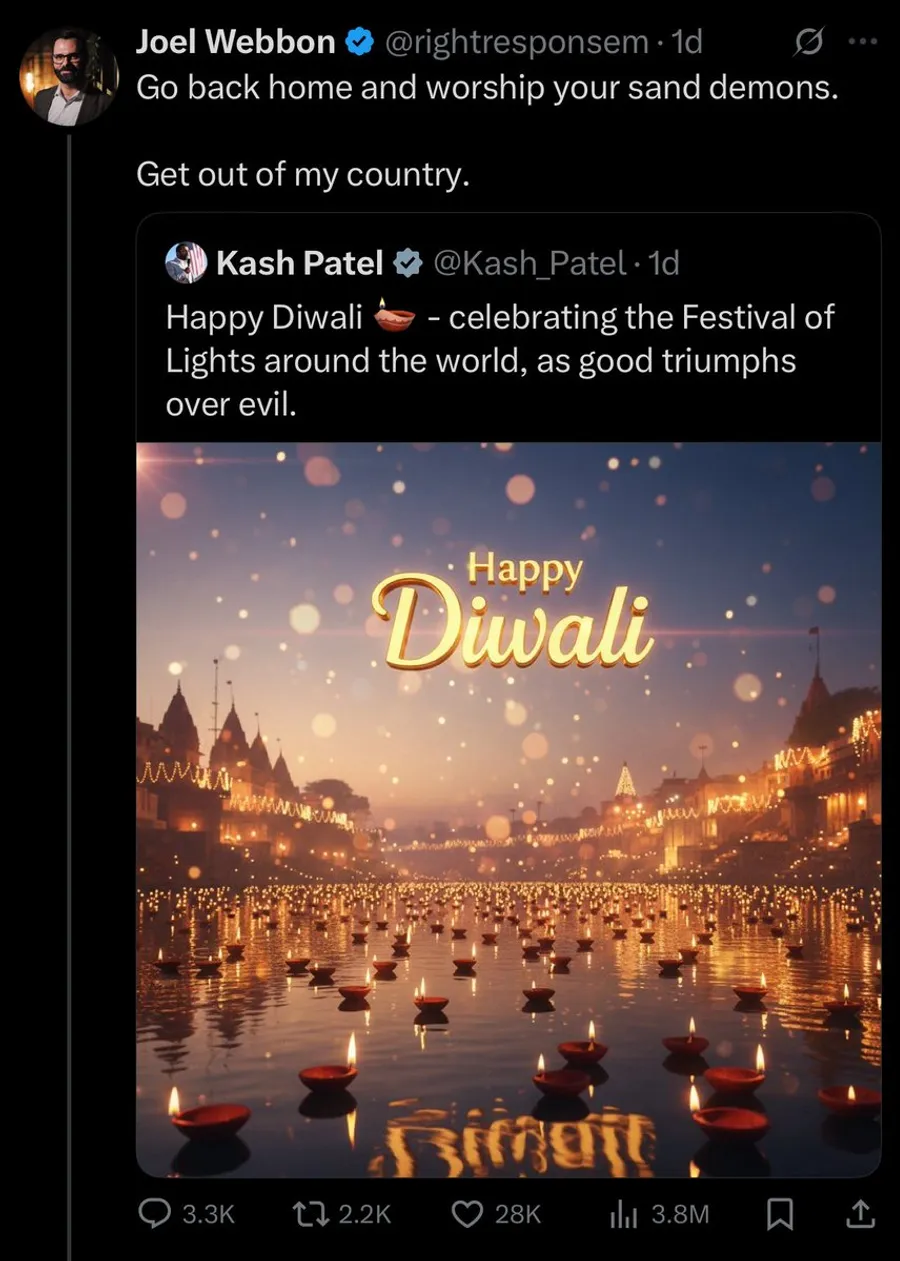Bookmark the tweet via bookmark icon
The image size is (900, 1261).
point(781,1213)
